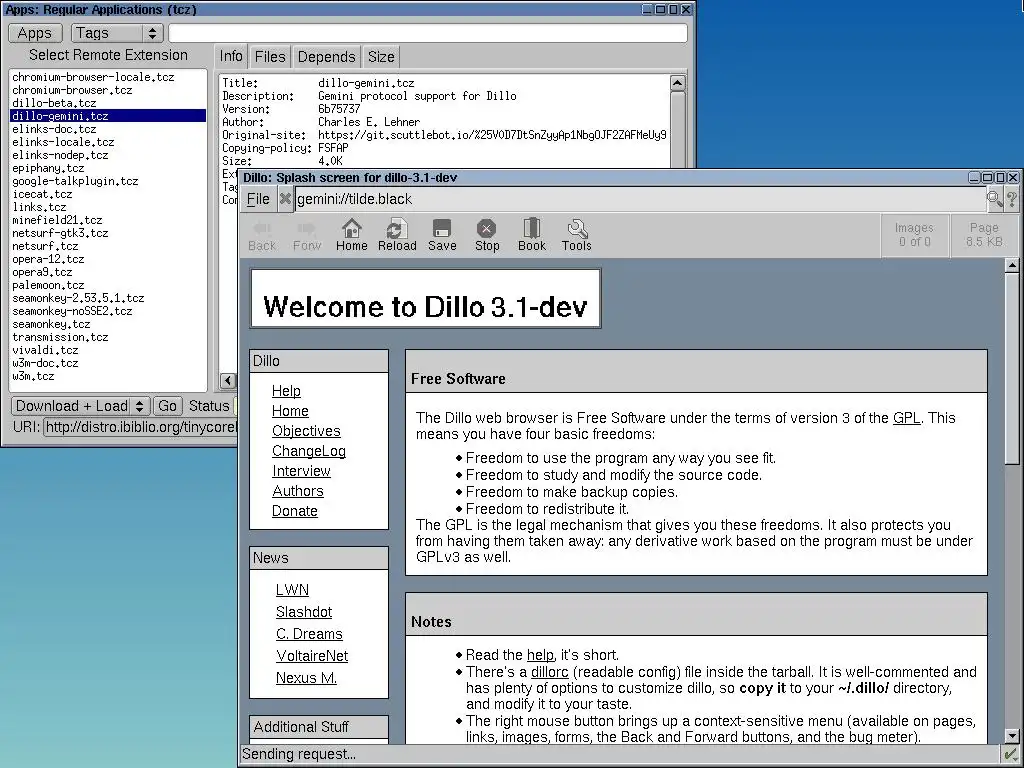
Task: Click the Dillo page scrollbar down arrow
Action: 1012,736
